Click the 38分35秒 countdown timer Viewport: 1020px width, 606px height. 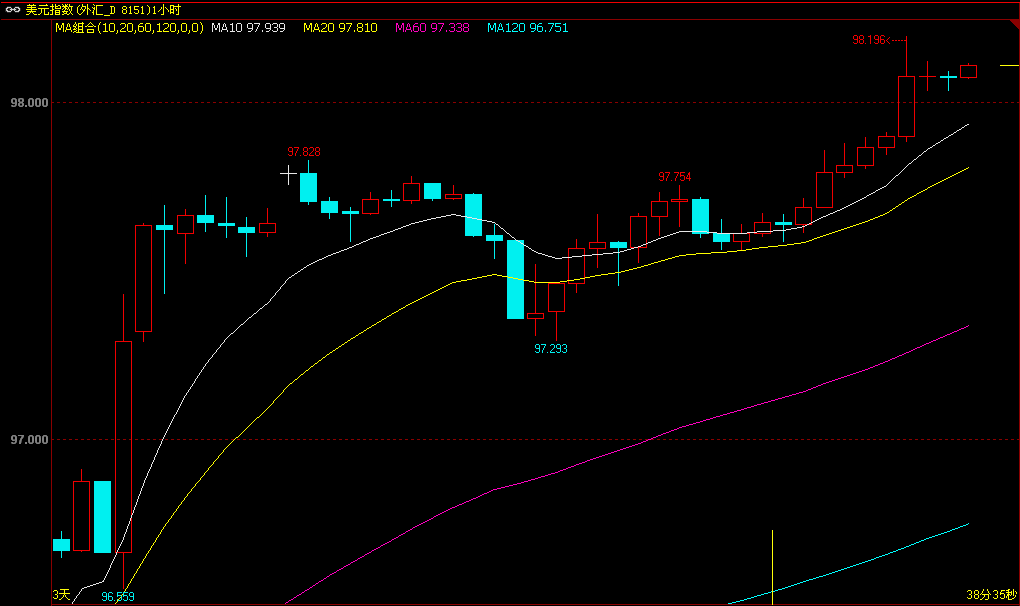point(991,594)
